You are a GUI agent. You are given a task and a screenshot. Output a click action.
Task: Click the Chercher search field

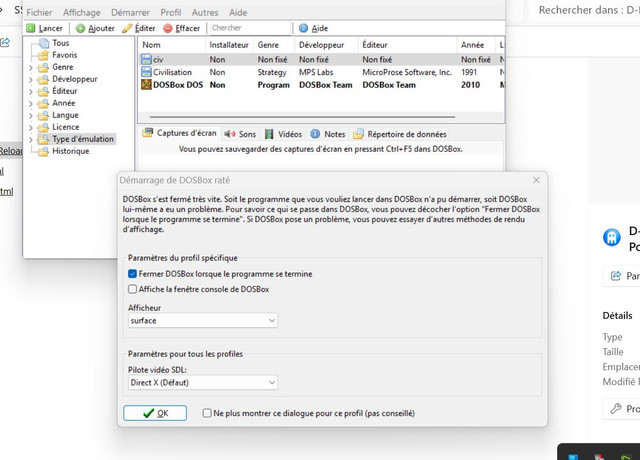click(x=250, y=28)
